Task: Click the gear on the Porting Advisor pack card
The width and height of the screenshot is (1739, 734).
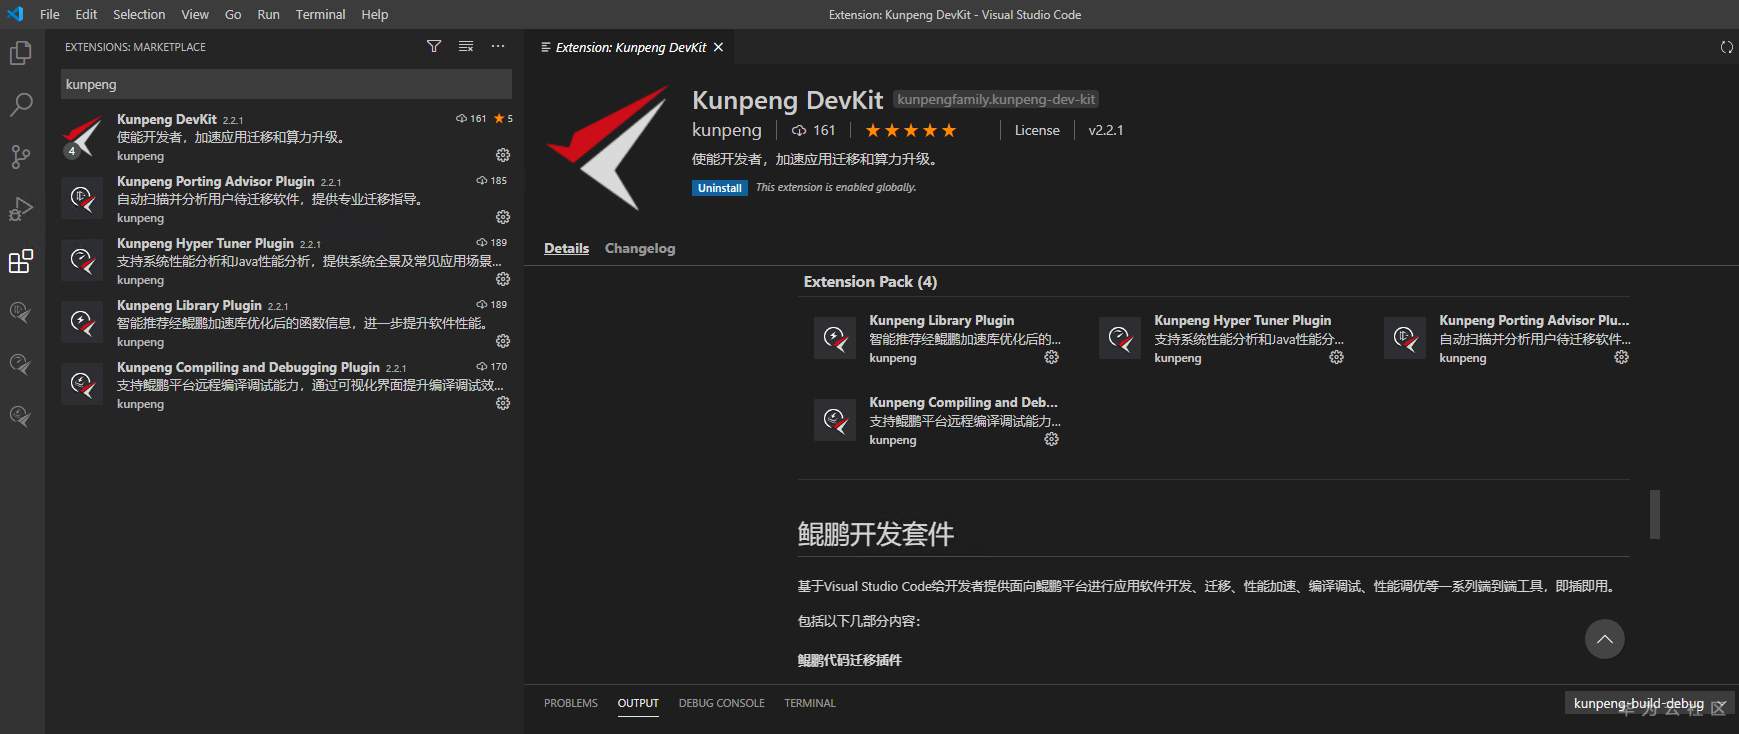Action: 1621,357
